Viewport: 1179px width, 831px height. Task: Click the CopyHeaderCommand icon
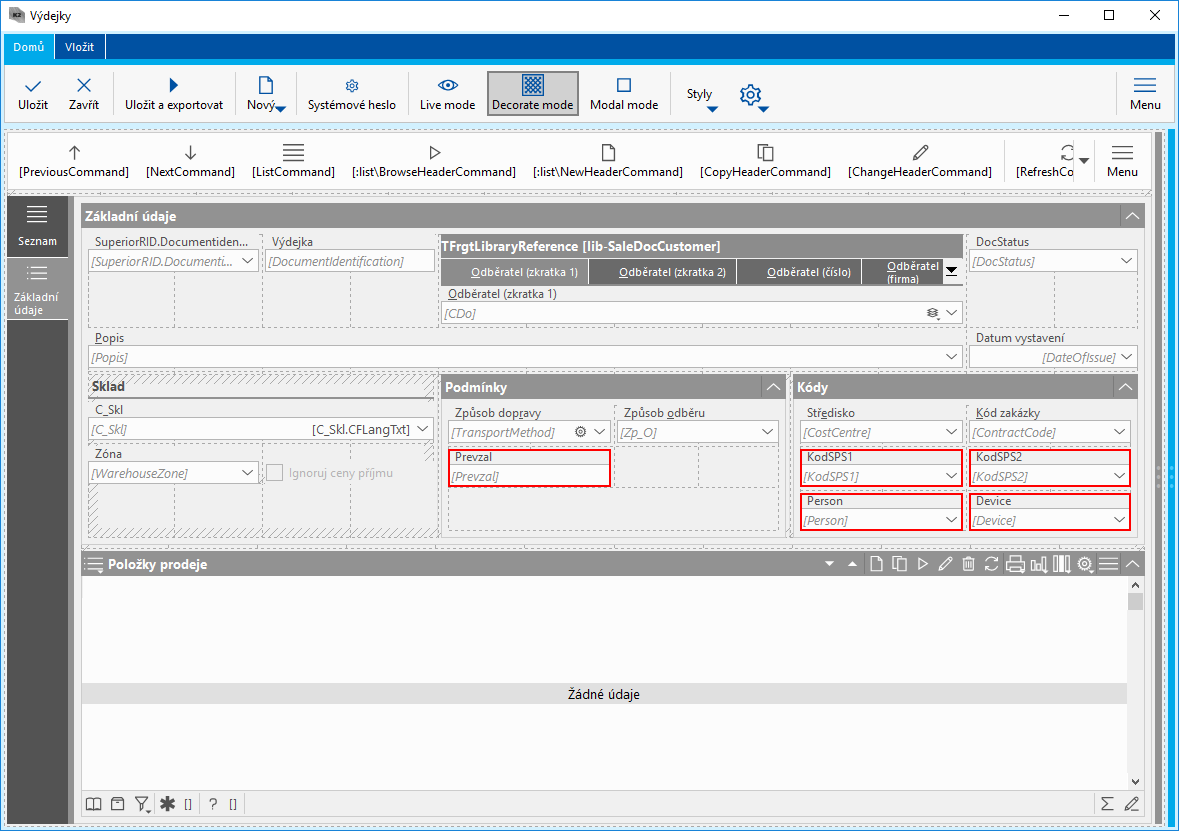point(765,153)
